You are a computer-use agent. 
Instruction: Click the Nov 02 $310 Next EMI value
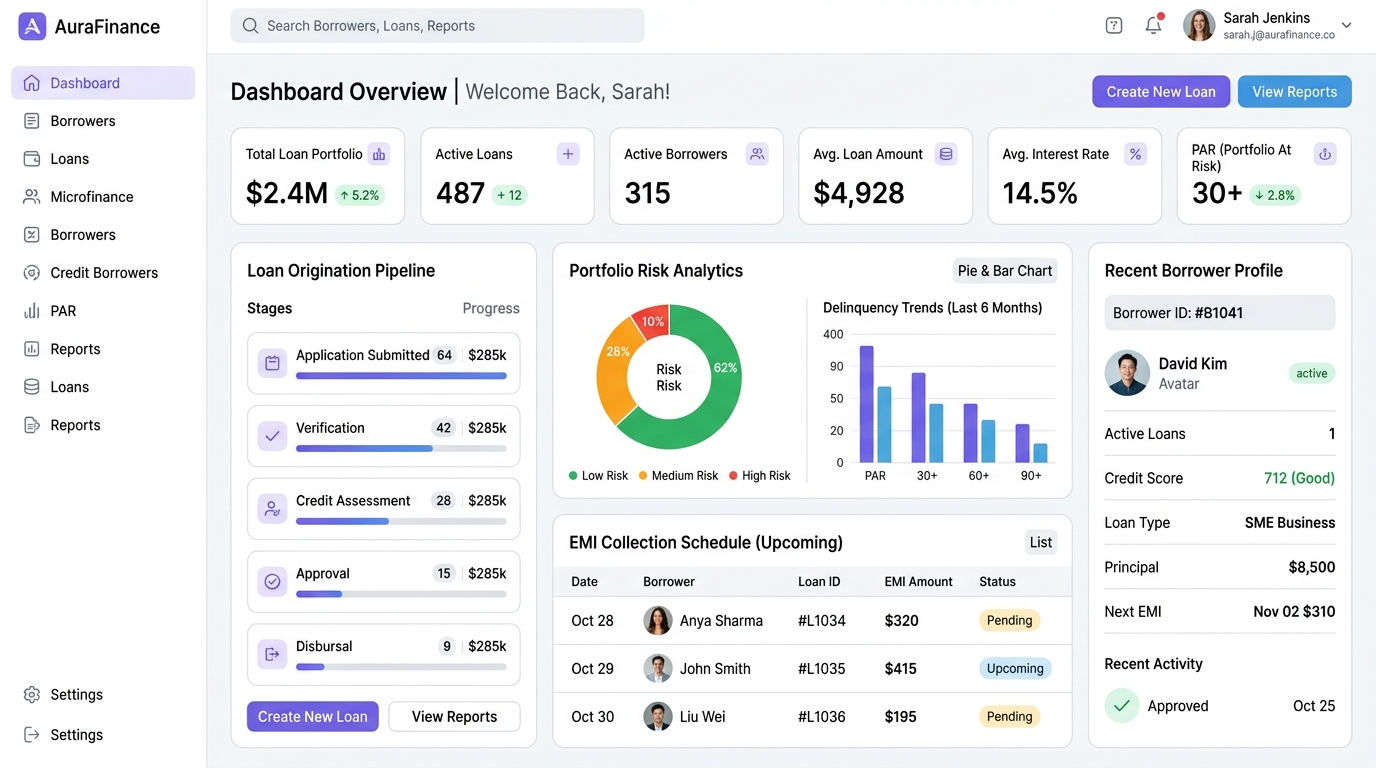(x=1294, y=611)
